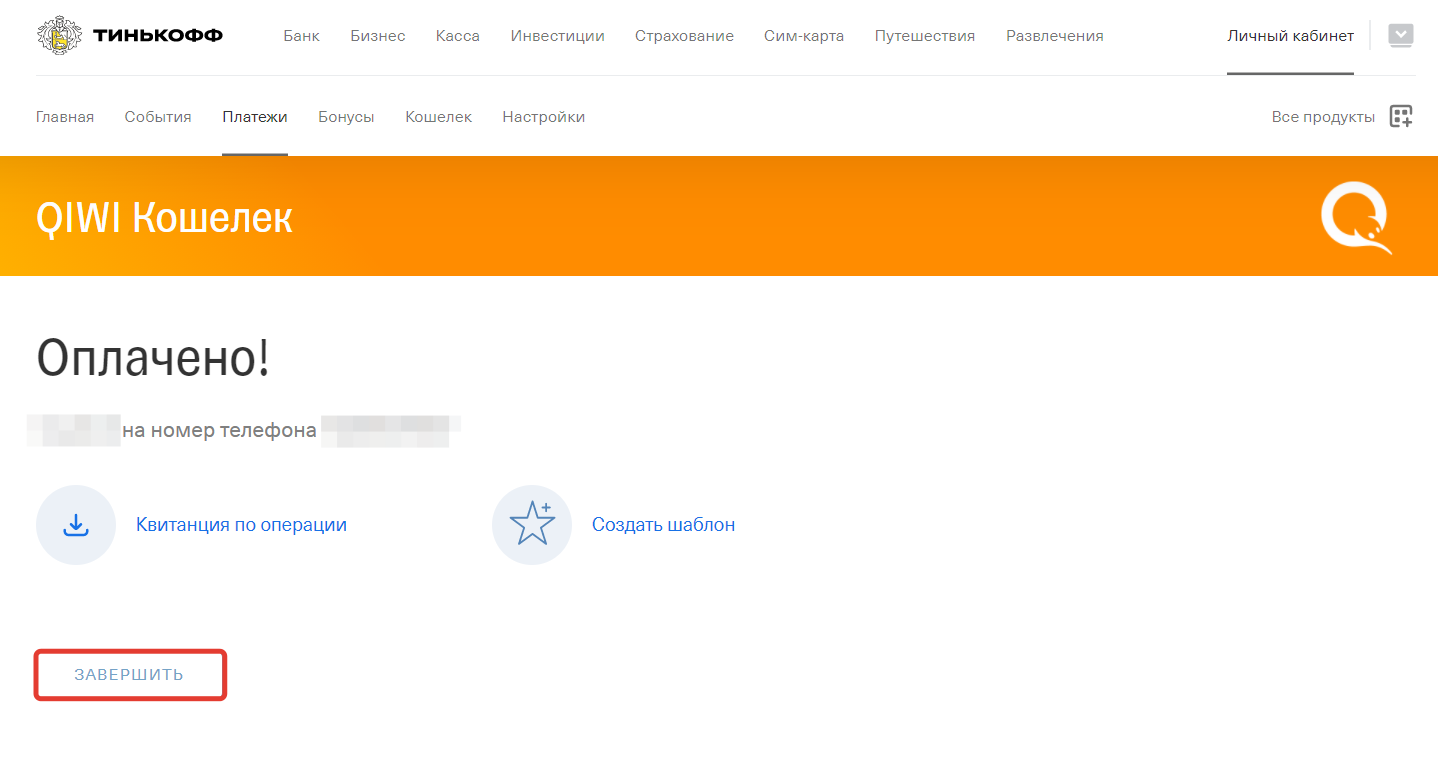Click the star create-template icon
The width and height of the screenshot is (1438, 783).
click(x=532, y=525)
